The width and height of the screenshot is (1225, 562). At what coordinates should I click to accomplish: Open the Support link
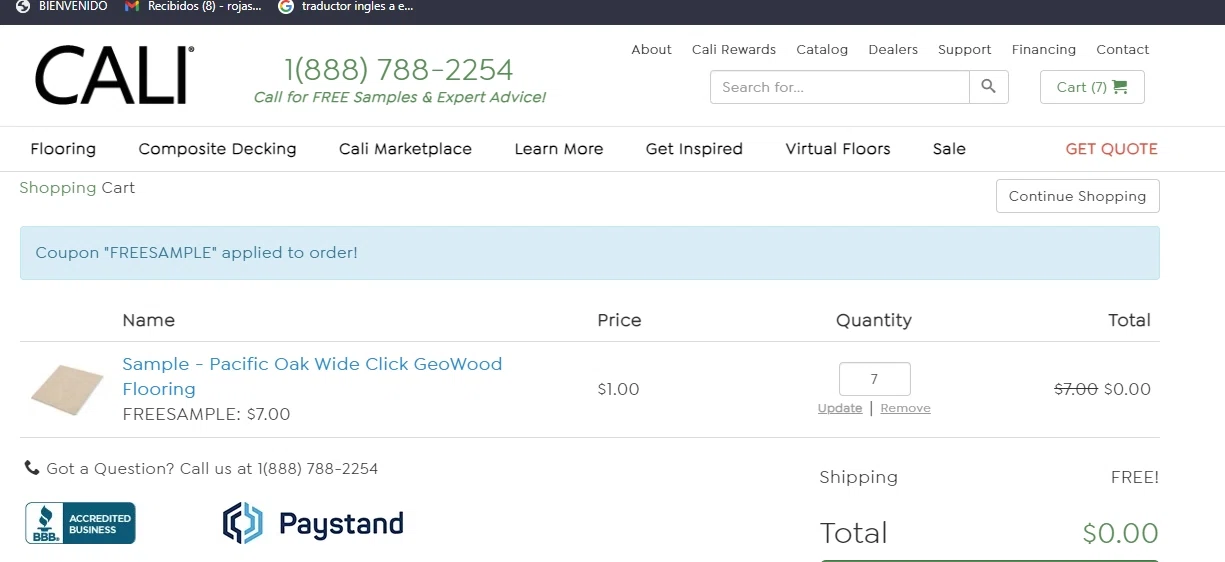965,49
